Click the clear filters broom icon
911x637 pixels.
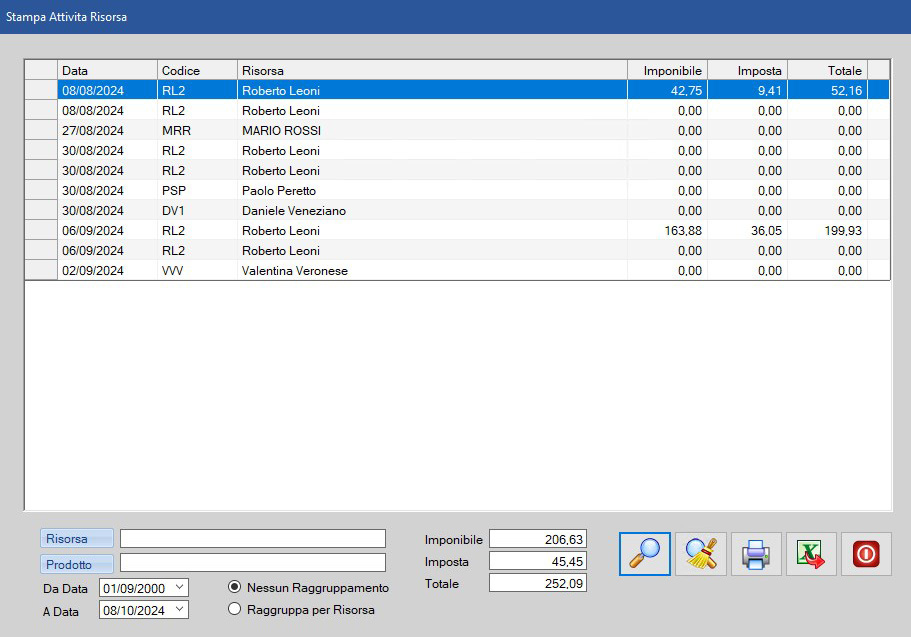point(700,554)
